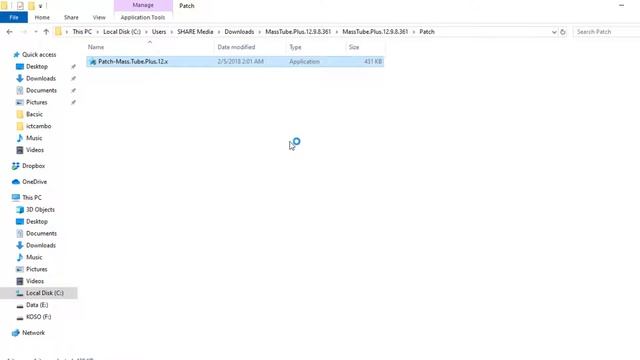Navigate to Local Disk (C:) breadcrumb

click(122, 32)
